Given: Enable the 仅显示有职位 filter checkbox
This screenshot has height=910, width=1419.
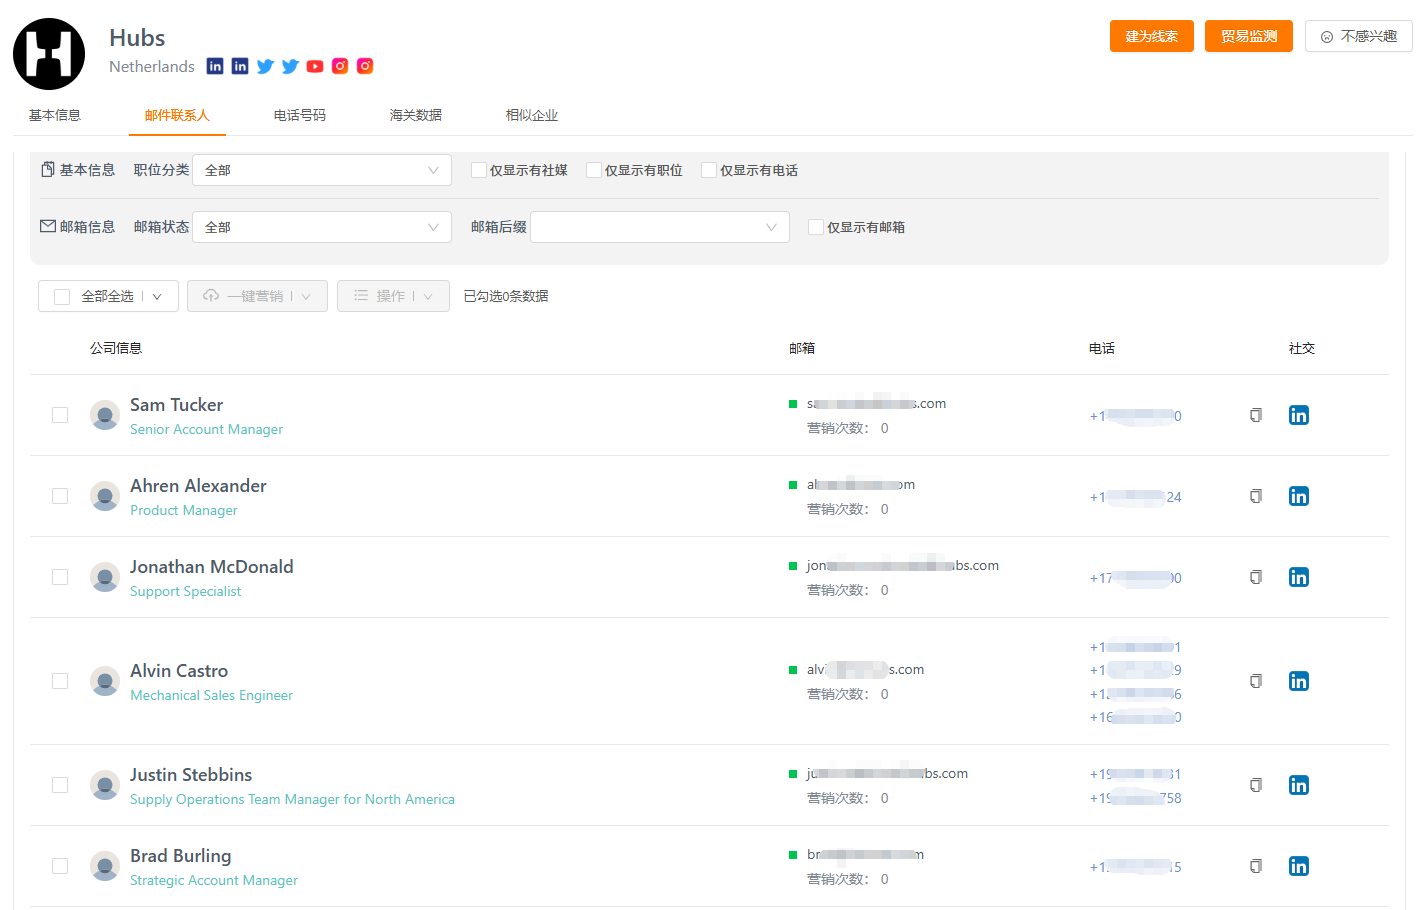Looking at the screenshot, I should click(594, 170).
